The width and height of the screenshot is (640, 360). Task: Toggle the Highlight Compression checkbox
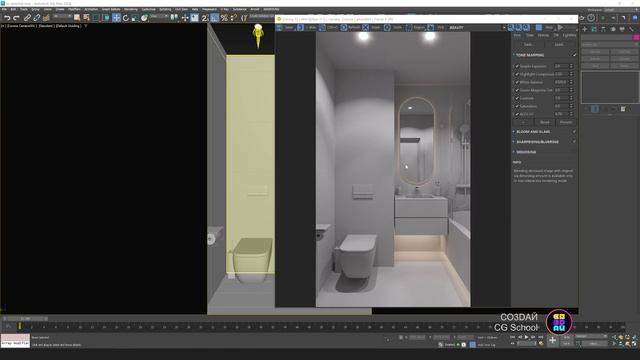(517, 74)
